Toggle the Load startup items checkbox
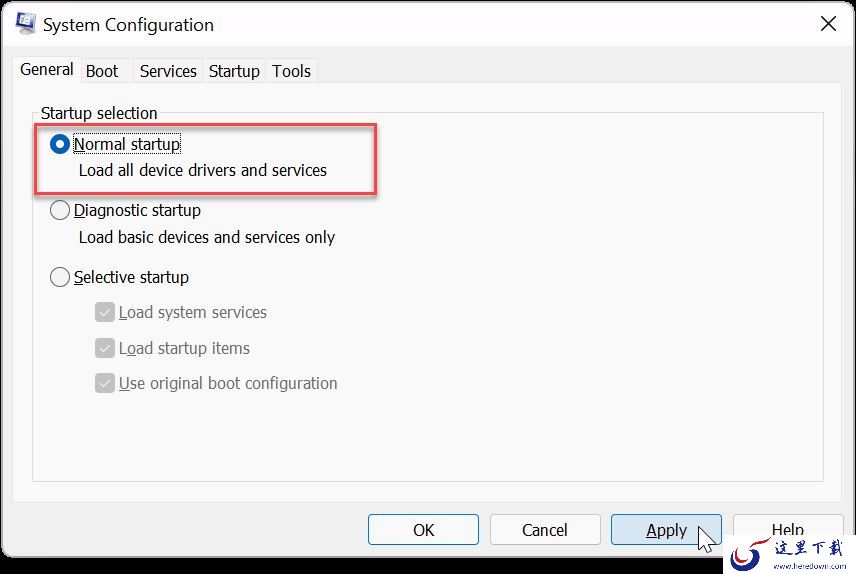This screenshot has height=574, width=856. (x=104, y=348)
